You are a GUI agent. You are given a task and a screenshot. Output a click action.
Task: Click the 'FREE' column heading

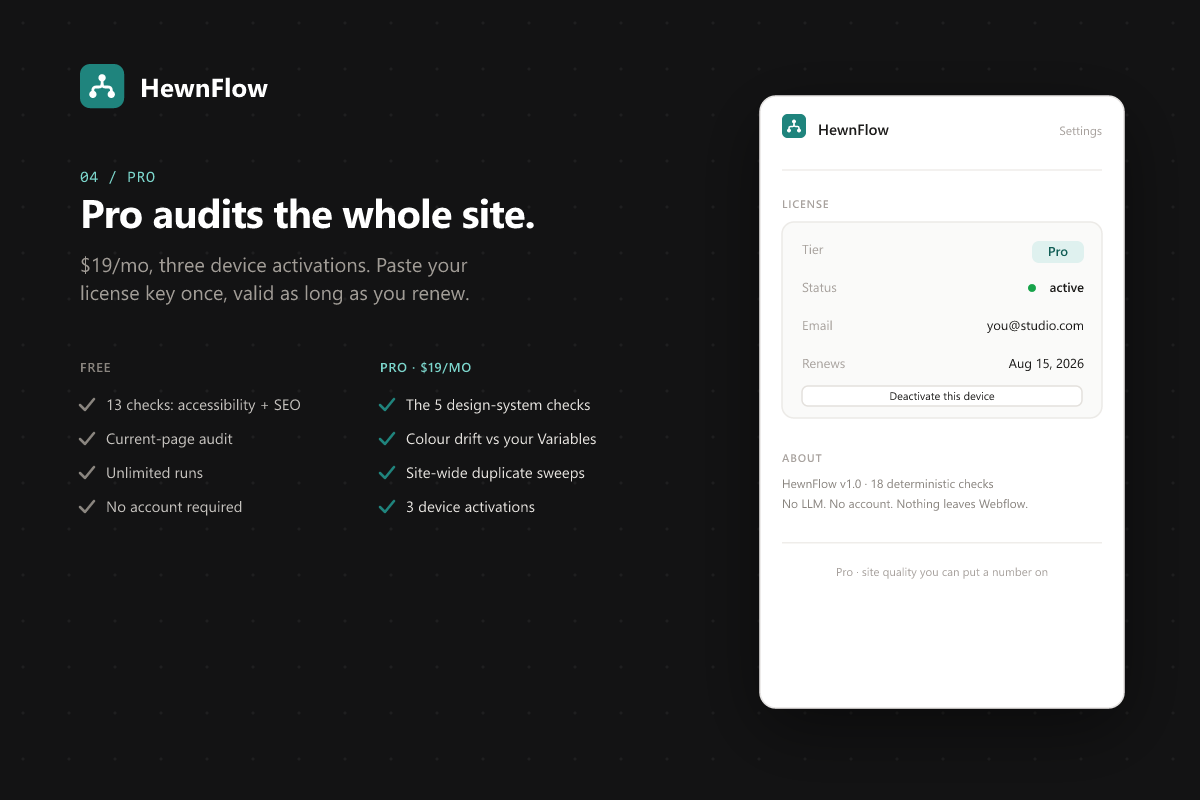[96, 368]
